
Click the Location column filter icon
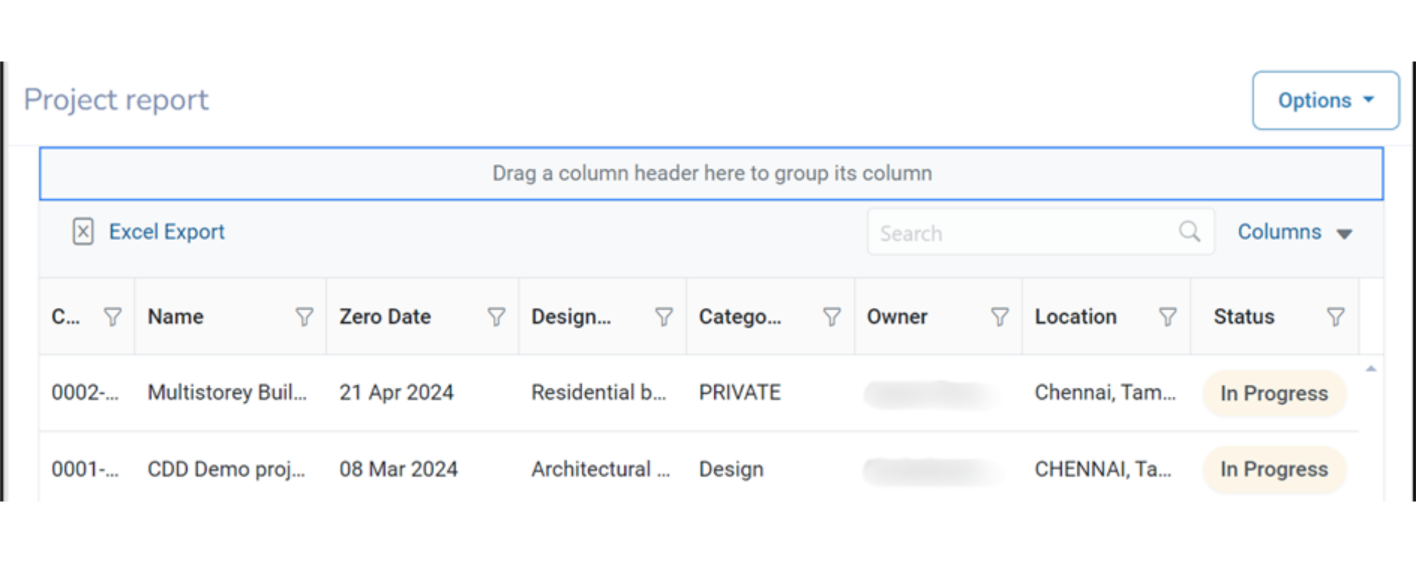[1167, 317]
